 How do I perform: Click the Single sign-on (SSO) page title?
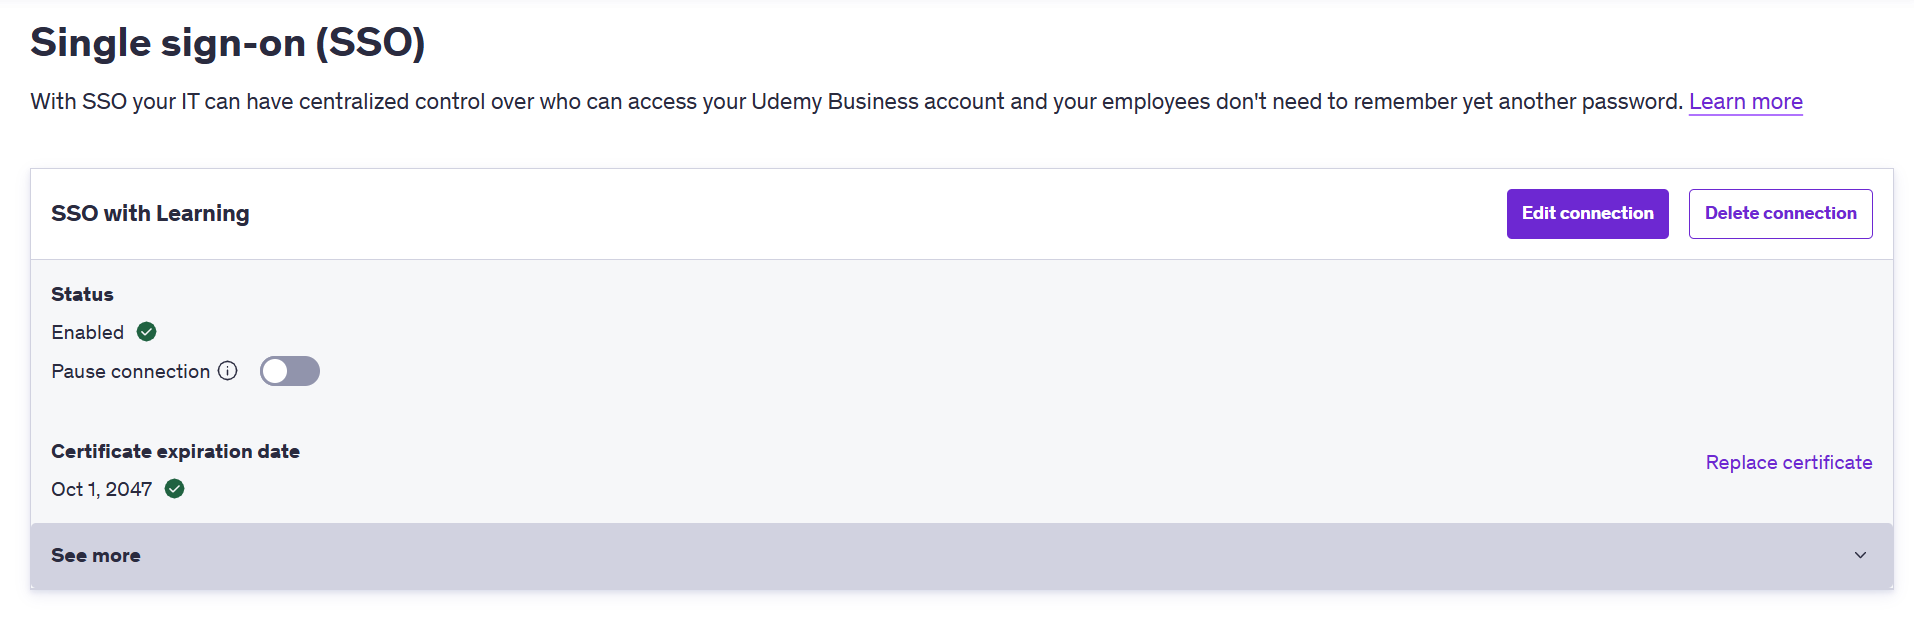point(227,42)
